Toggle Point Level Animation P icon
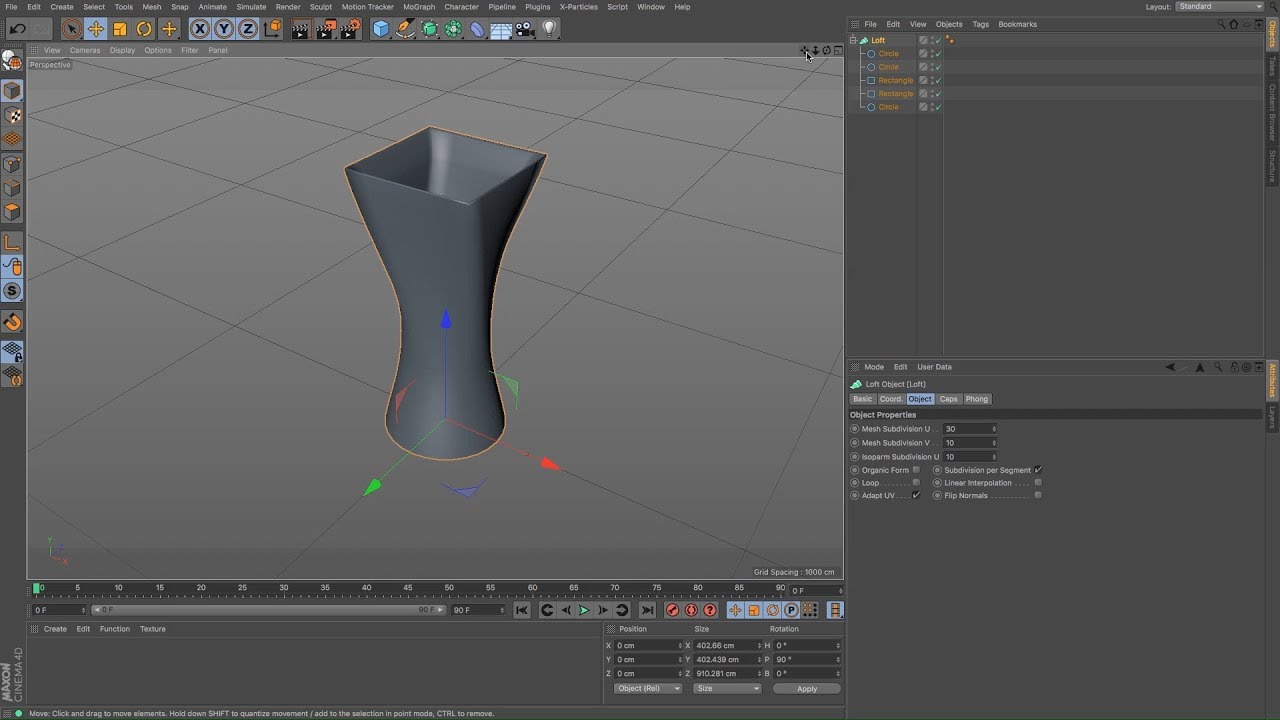 coord(791,610)
